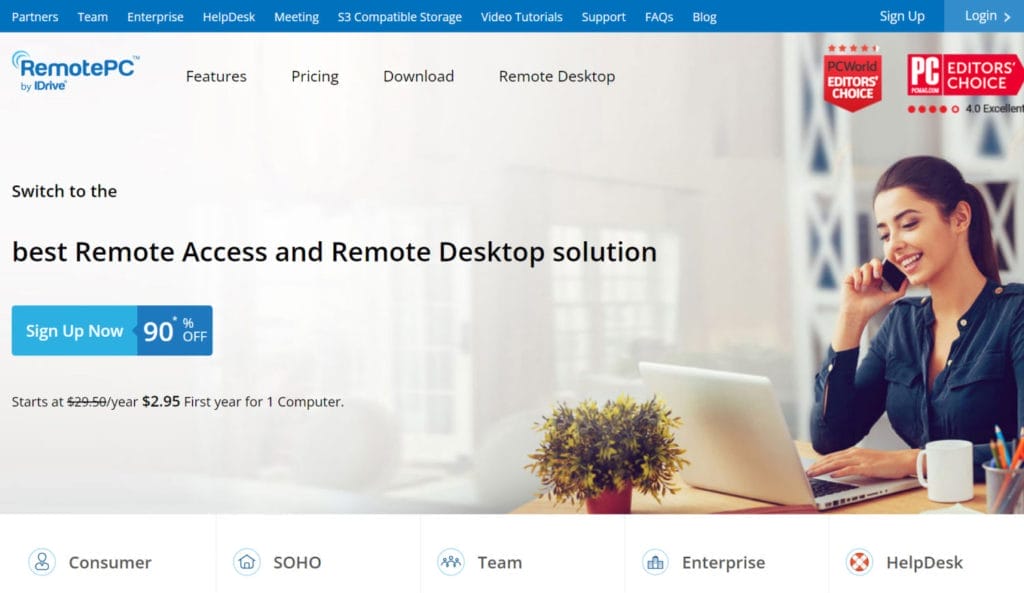Viewport: 1024px width, 593px height.
Task: Click the '4.0 Excellent' rating text
Action: tap(995, 108)
